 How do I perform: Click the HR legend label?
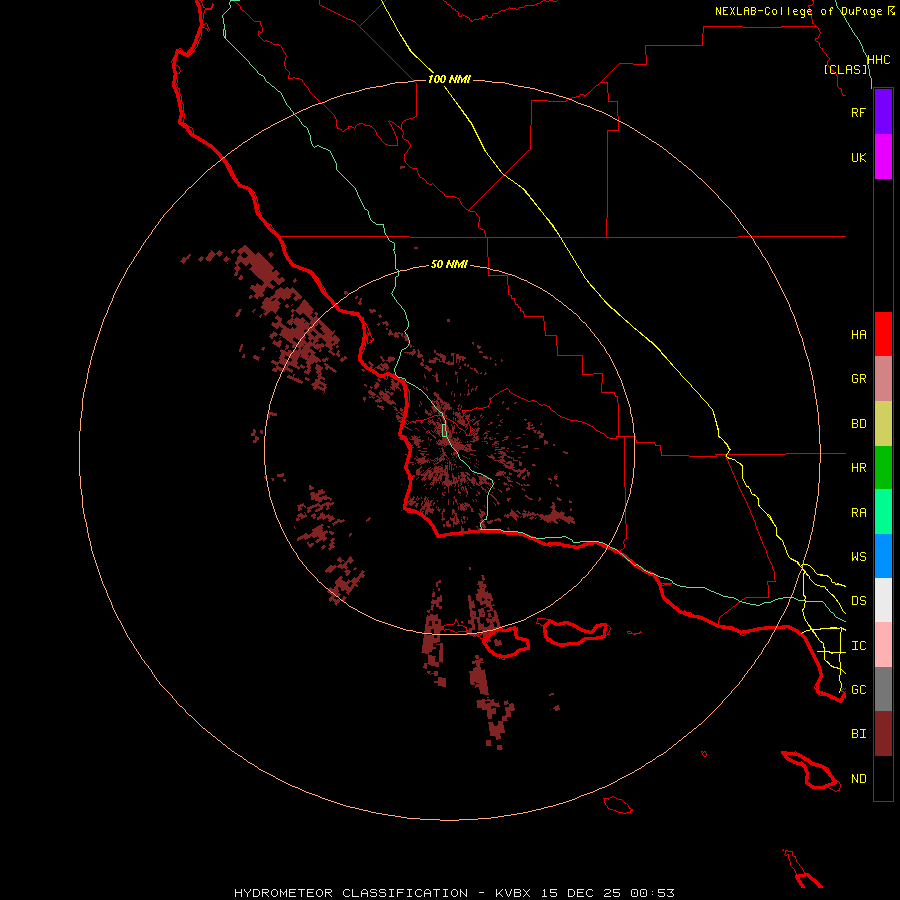point(858,468)
